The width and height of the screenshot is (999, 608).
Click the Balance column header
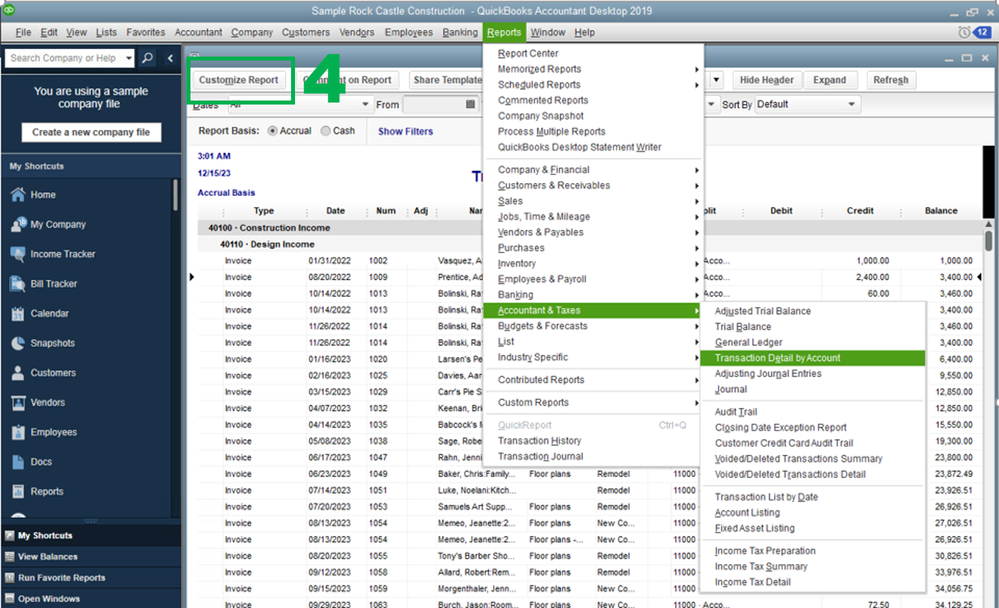pyautogui.click(x=940, y=211)
